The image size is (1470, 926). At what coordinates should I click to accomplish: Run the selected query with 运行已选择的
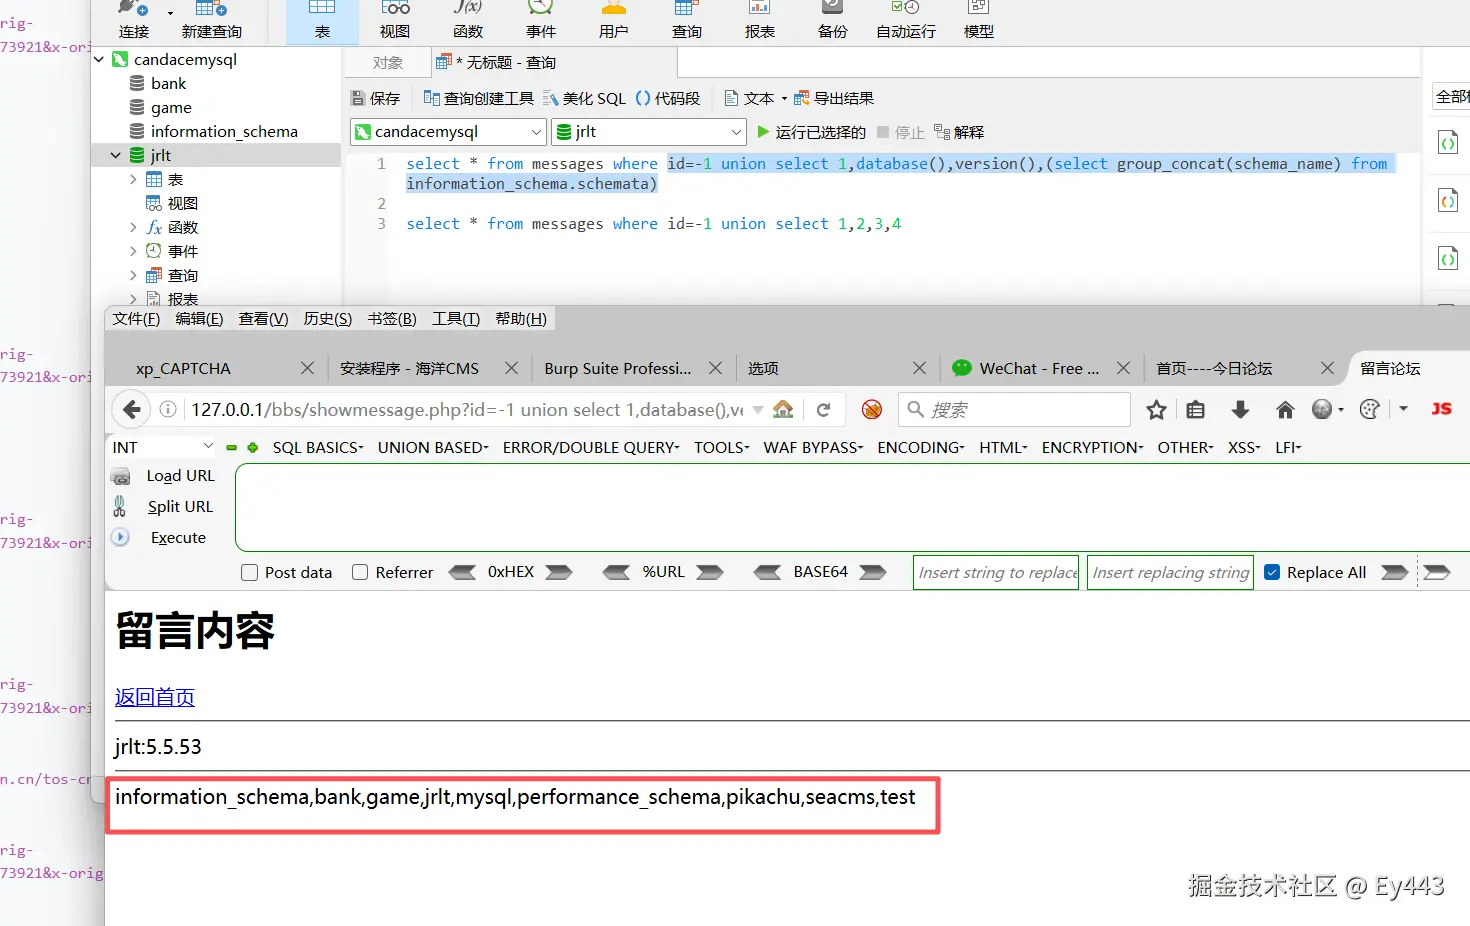(811, 132)
